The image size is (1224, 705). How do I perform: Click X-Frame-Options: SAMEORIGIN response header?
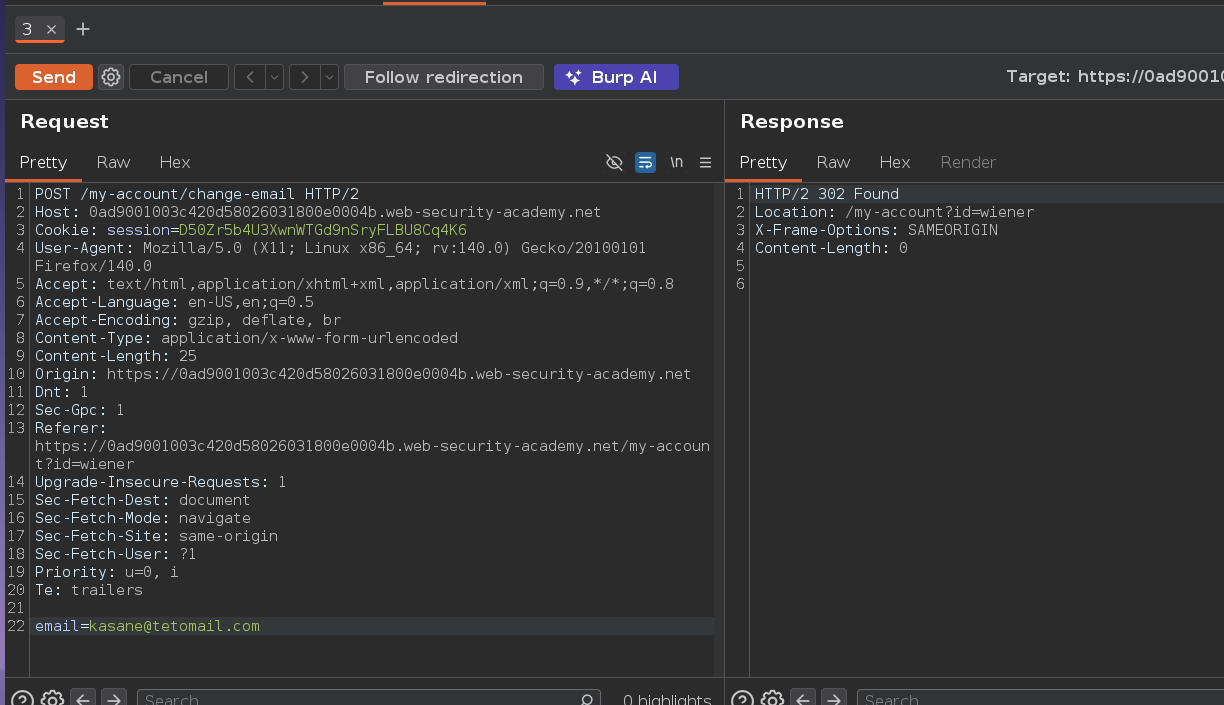[876, 230]
